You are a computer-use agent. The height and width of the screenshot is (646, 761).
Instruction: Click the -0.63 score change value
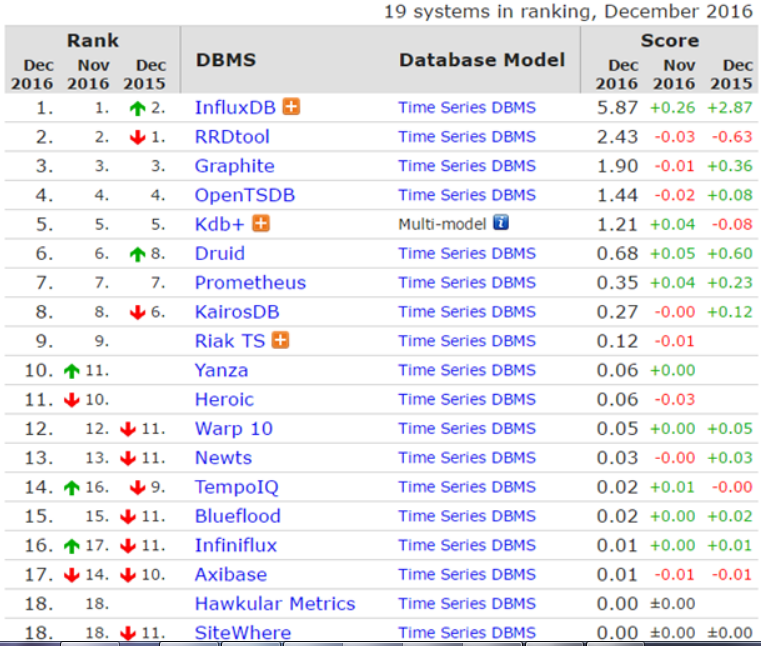[x=731, y=136]
